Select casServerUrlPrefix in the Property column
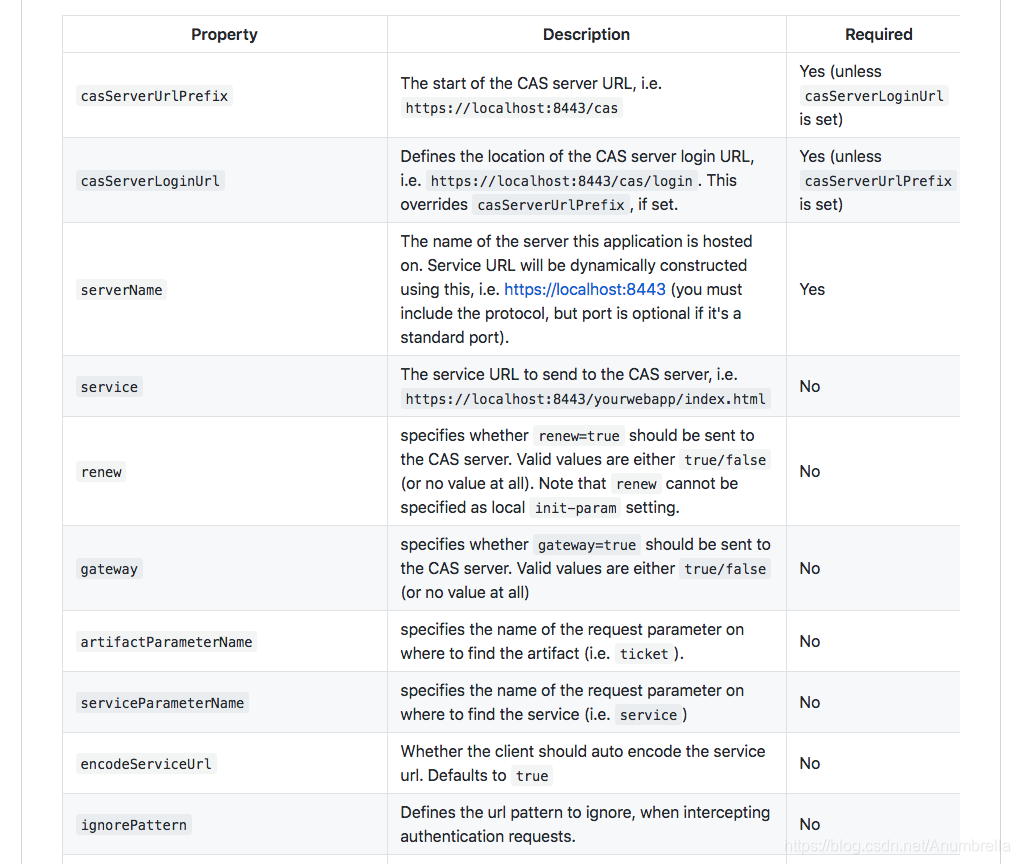This screenshot has width=1020, height=864. [x=154, y=96]
